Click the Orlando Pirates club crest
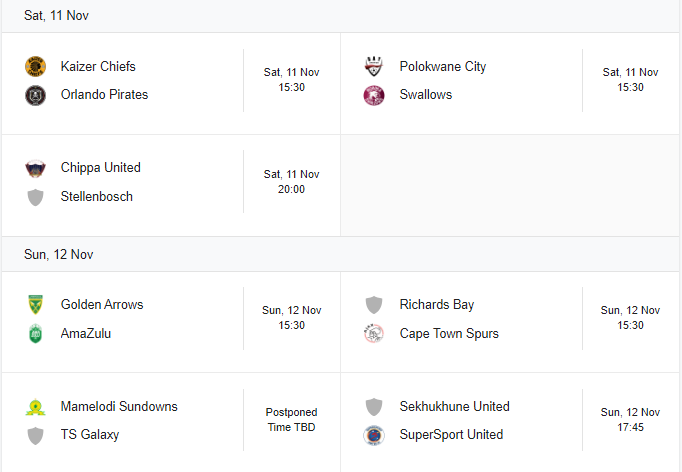The height and width of the screenshot is (472, 682). 35,95
